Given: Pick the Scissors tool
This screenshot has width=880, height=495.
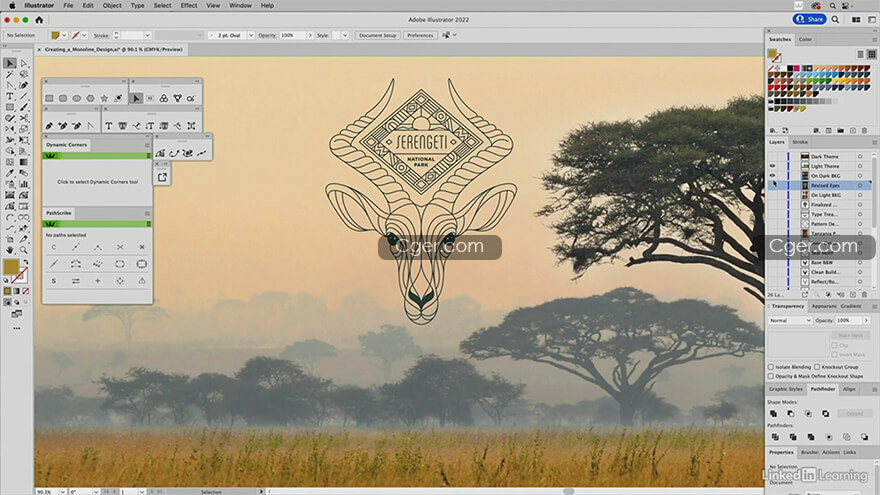Looking at the screenshot, I should (24, 118).
